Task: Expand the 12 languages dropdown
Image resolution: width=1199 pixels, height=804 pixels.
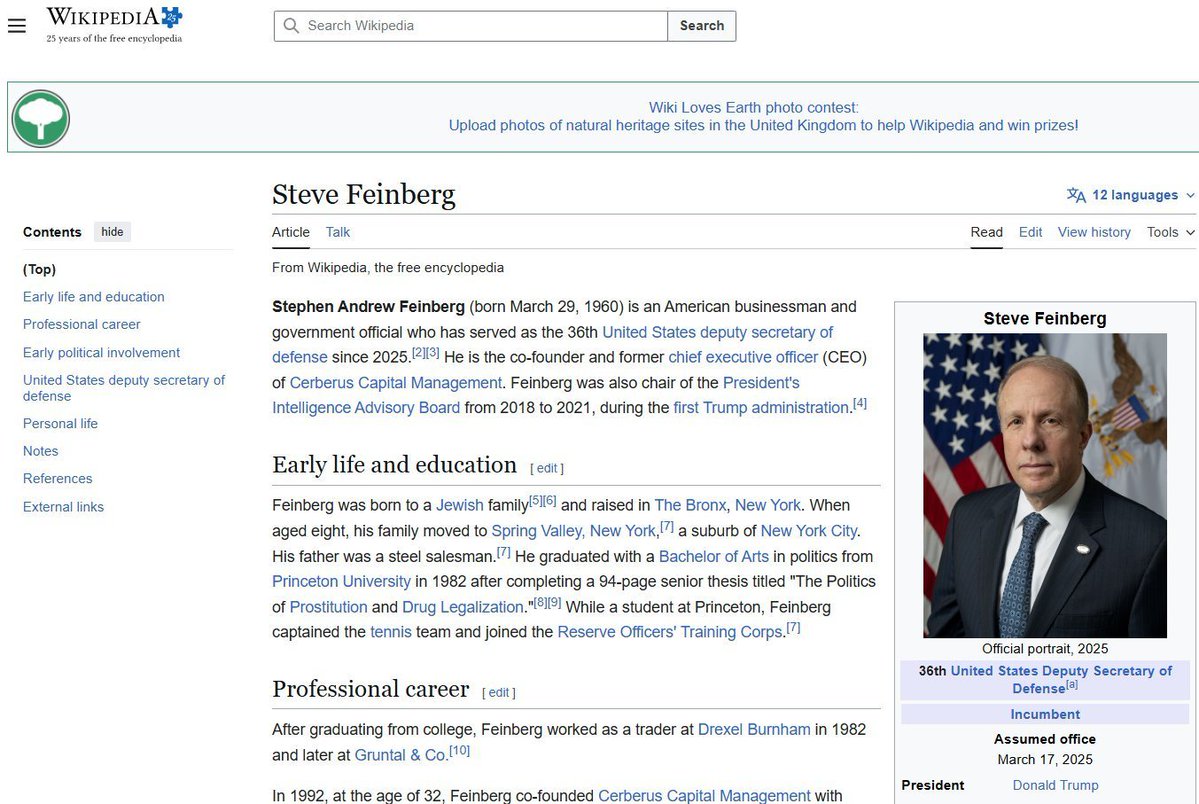Action: coord(1131,195)
